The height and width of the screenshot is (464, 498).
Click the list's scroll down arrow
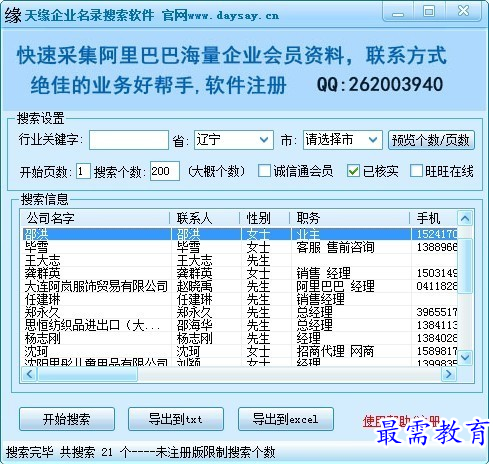(x=465, y=357)
